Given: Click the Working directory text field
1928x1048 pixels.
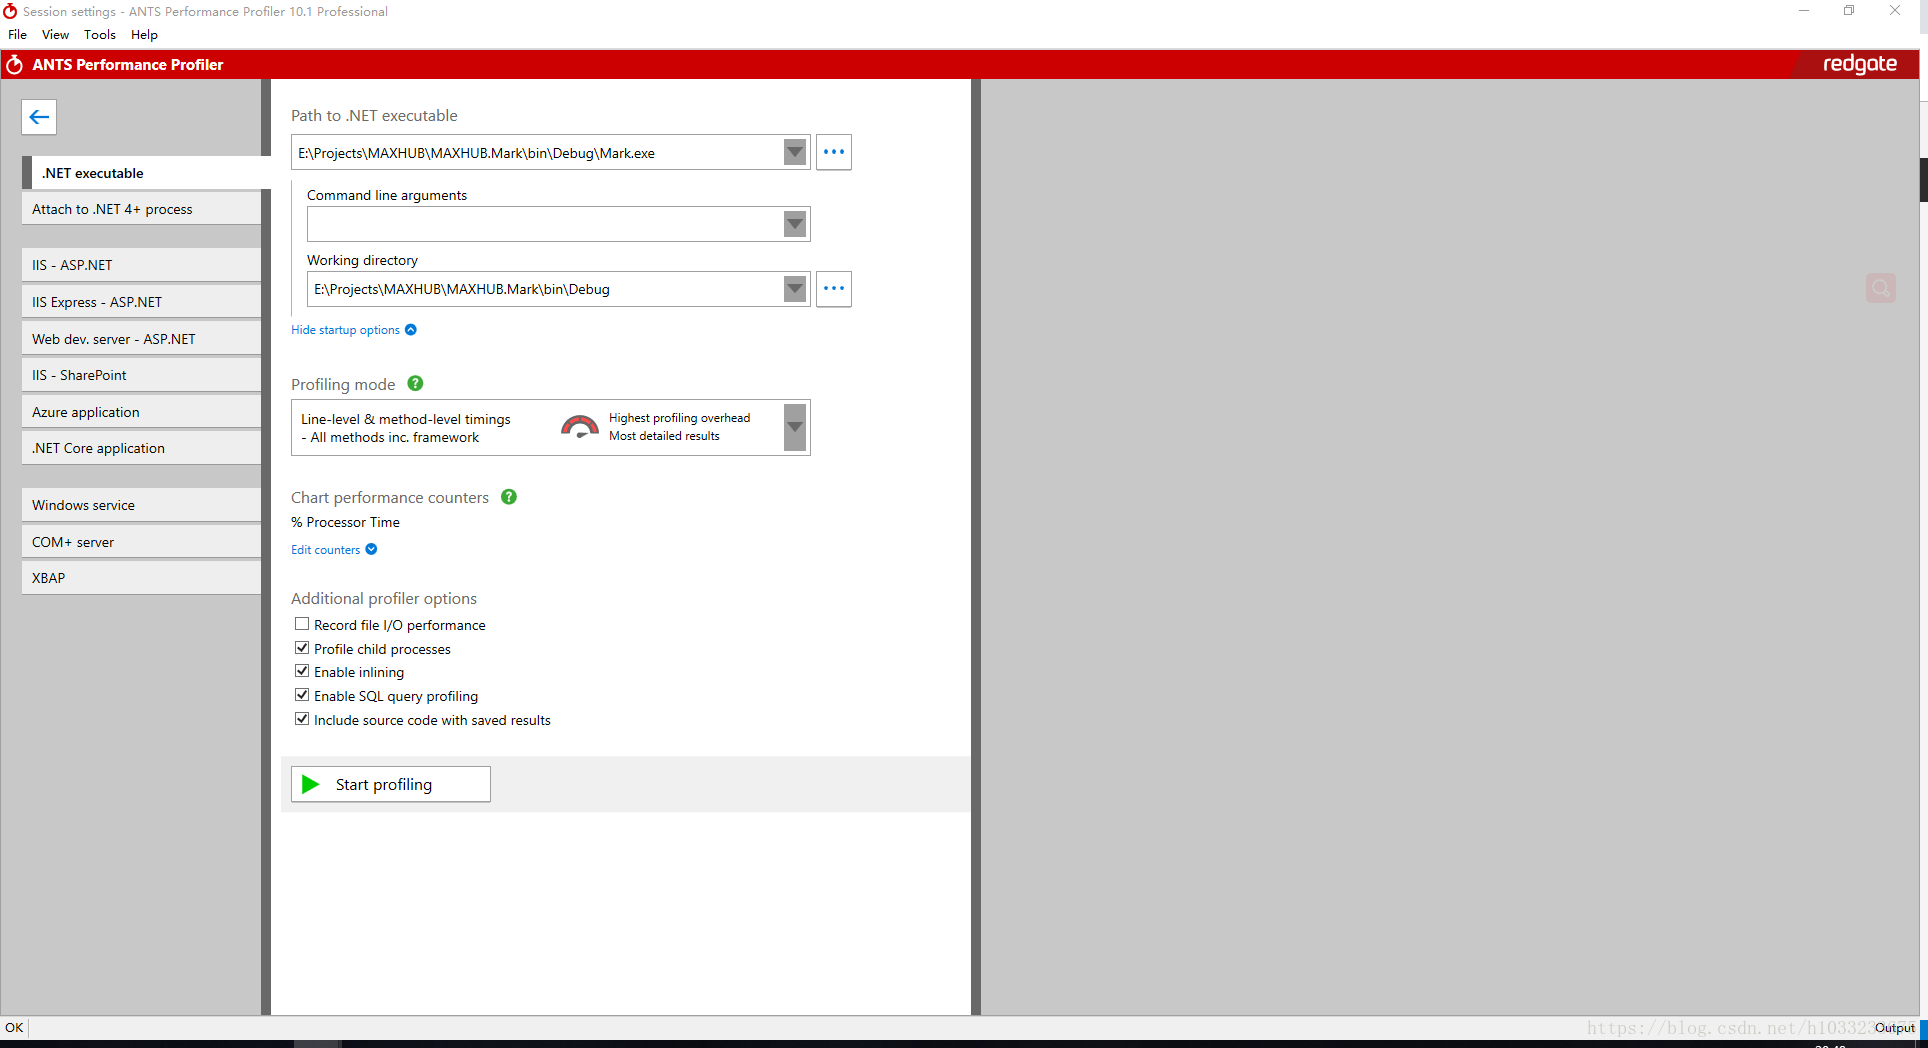Looking at the screenshot, I should (x=545, y=289).
